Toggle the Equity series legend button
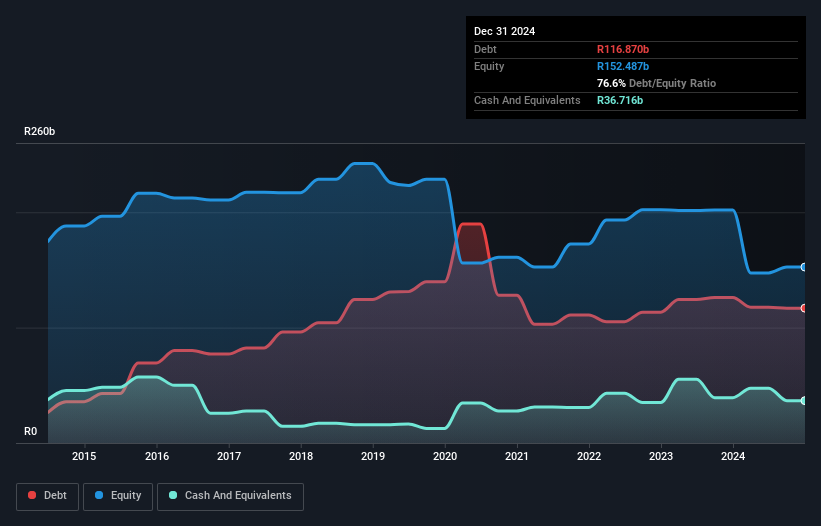This screenshot has width=821, height=526. point(118,496)
